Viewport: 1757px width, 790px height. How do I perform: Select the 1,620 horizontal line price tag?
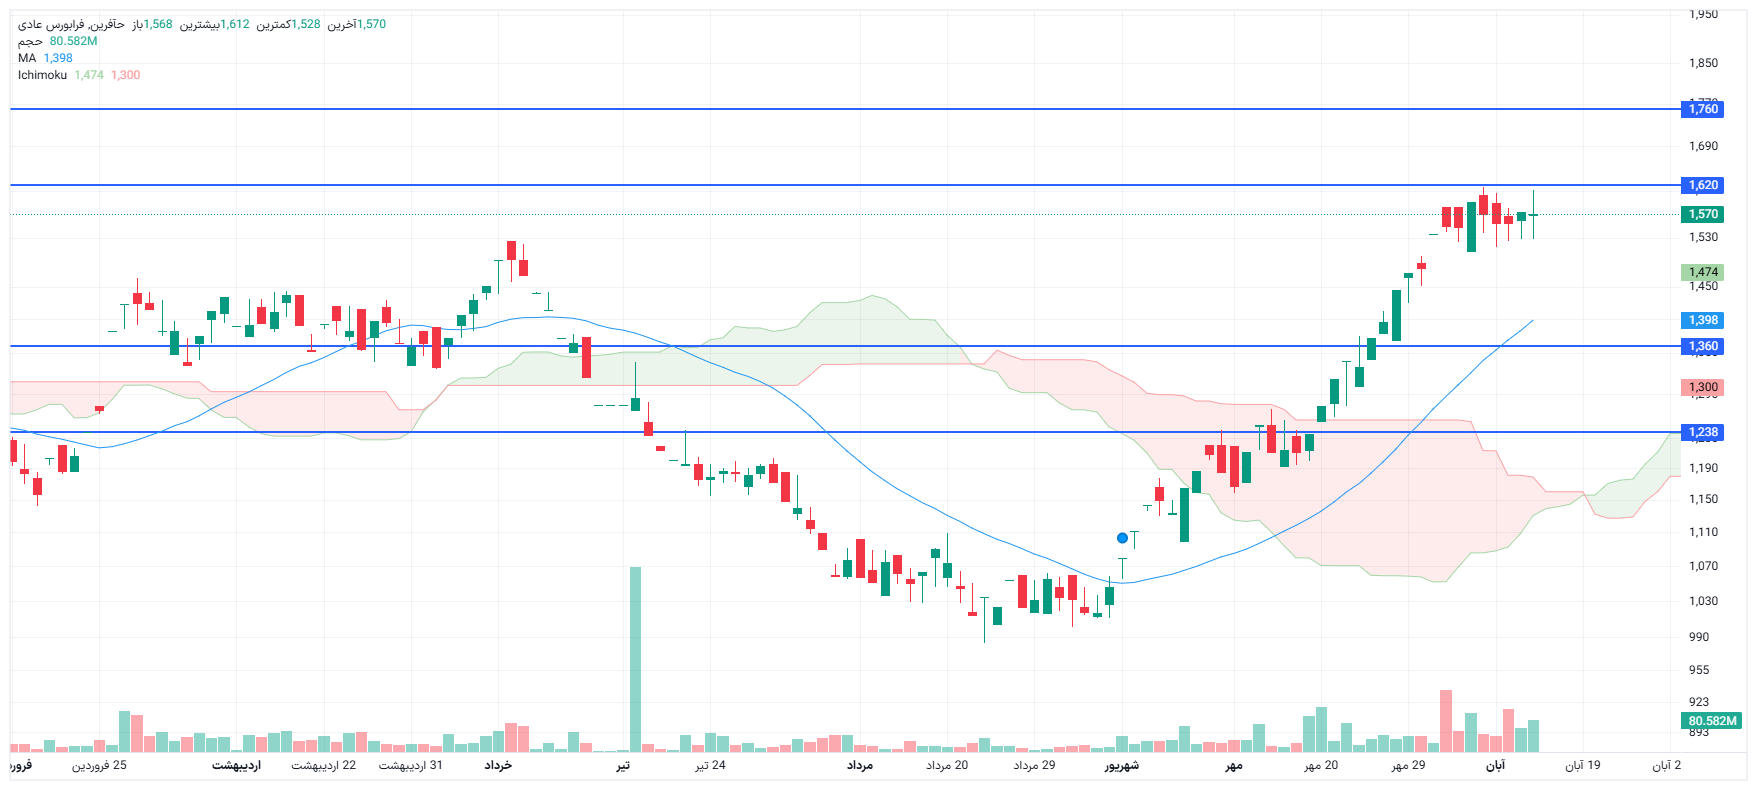tap(1702, 185)
